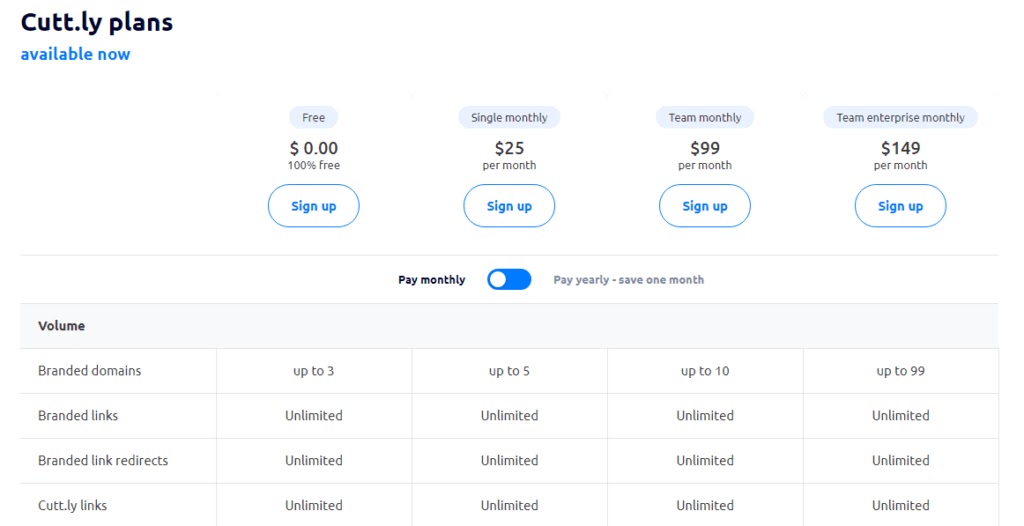Select the Team enterprise monthly badge

click(x=900, y=117)
